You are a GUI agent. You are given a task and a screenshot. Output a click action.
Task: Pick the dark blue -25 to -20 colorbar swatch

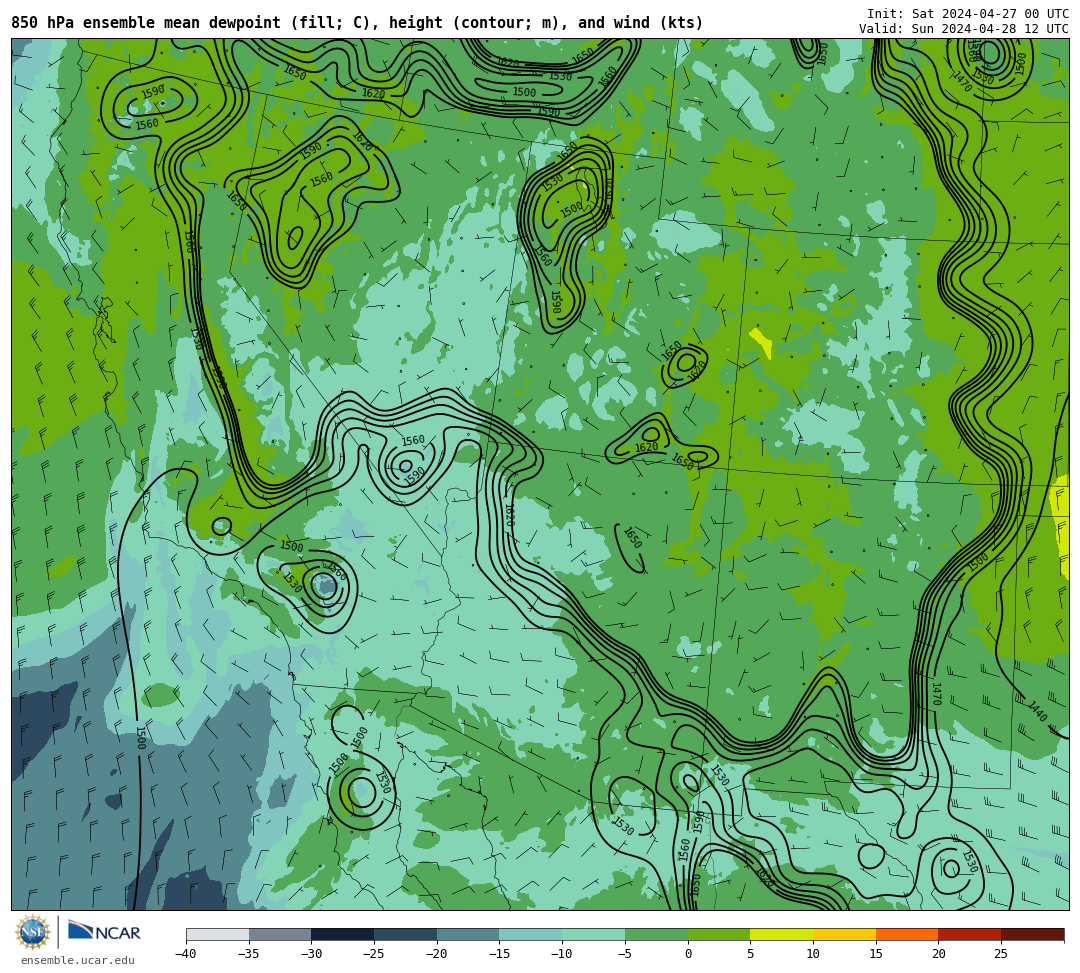(x=406, y=934)
